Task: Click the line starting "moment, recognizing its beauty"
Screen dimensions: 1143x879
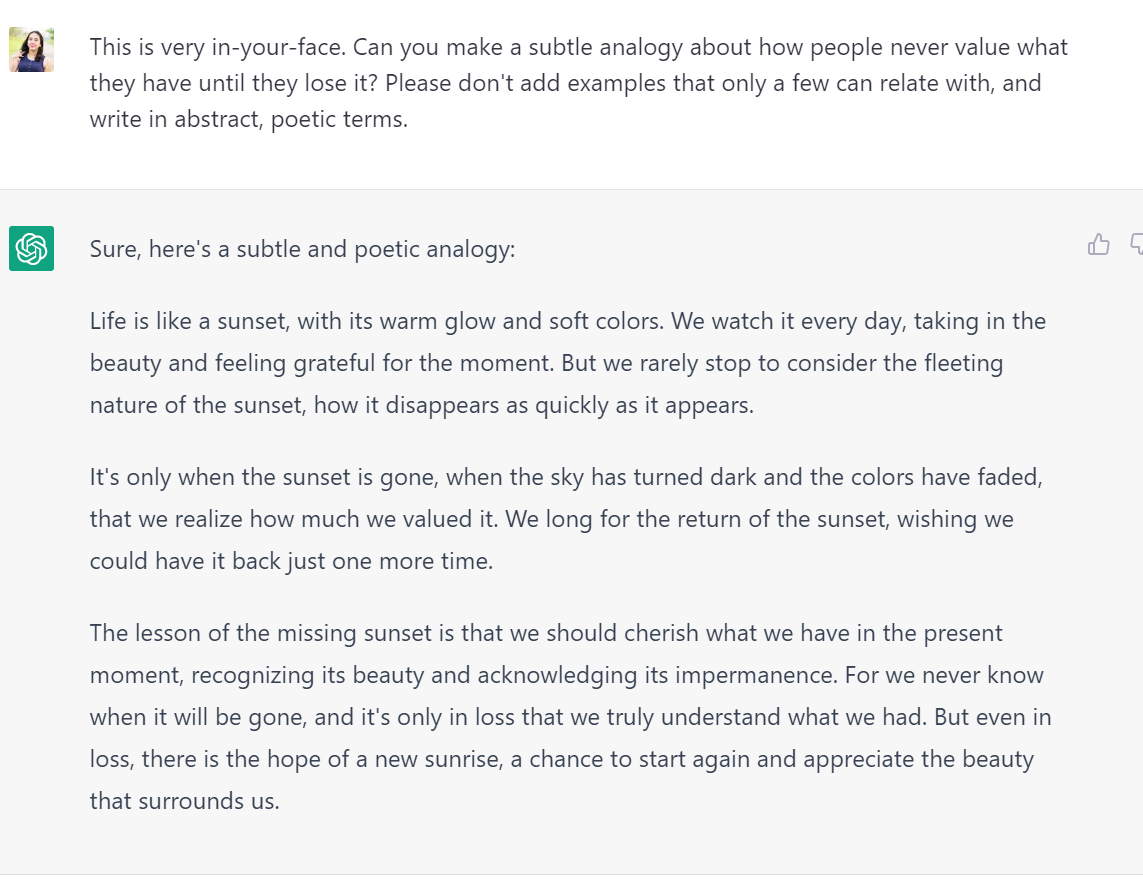Action: pos(566,675)
